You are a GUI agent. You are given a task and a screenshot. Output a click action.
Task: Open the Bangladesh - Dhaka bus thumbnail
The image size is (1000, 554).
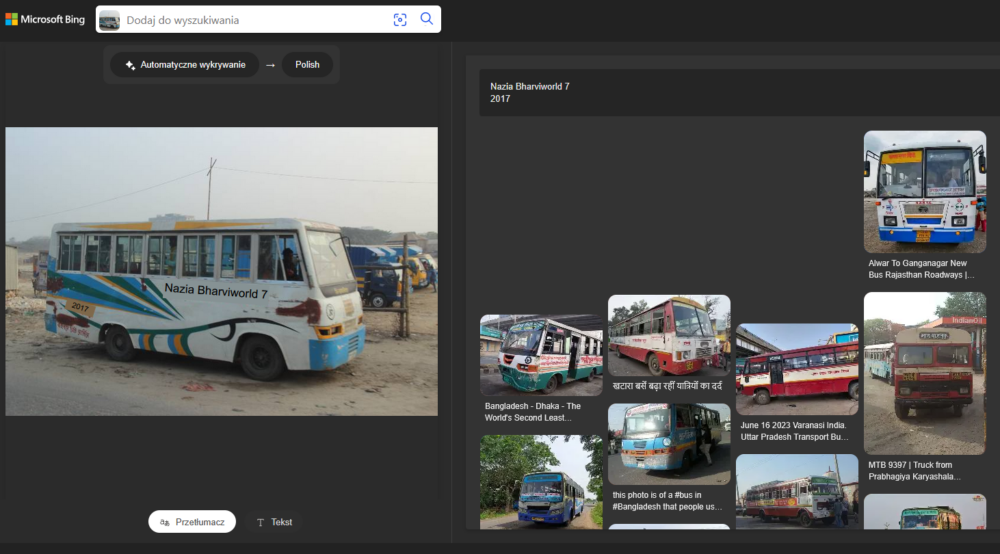(x=541, y=355)
